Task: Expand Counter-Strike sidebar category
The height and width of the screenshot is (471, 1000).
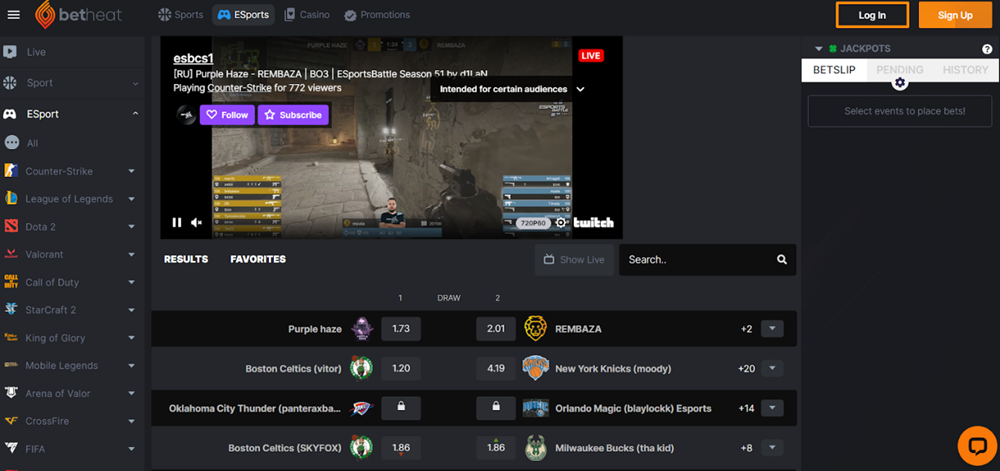Action: click(x=131, y=171)
